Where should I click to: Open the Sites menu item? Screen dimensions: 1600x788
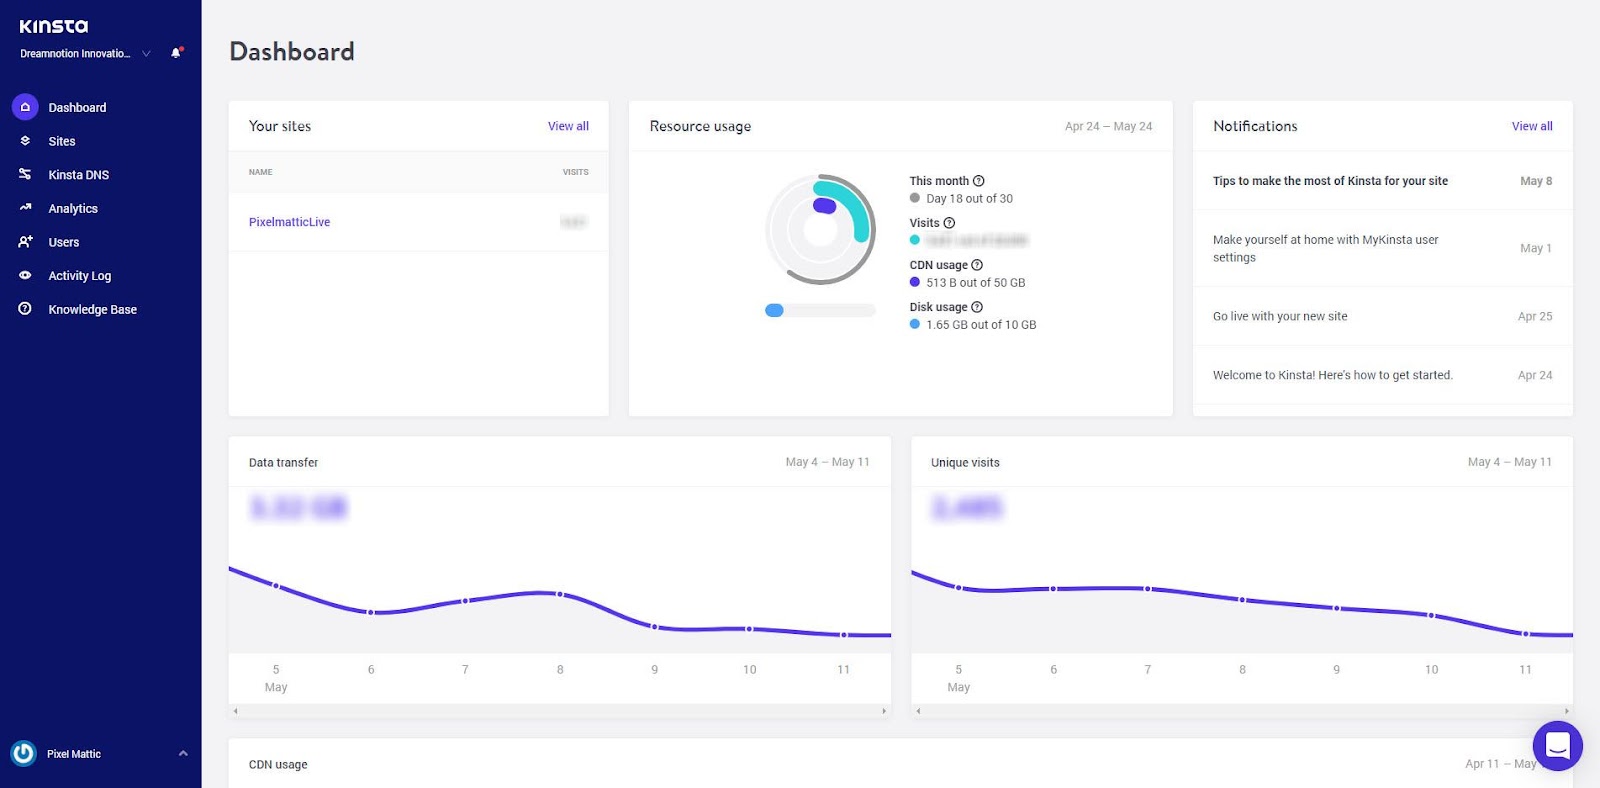tap(62, 141)
